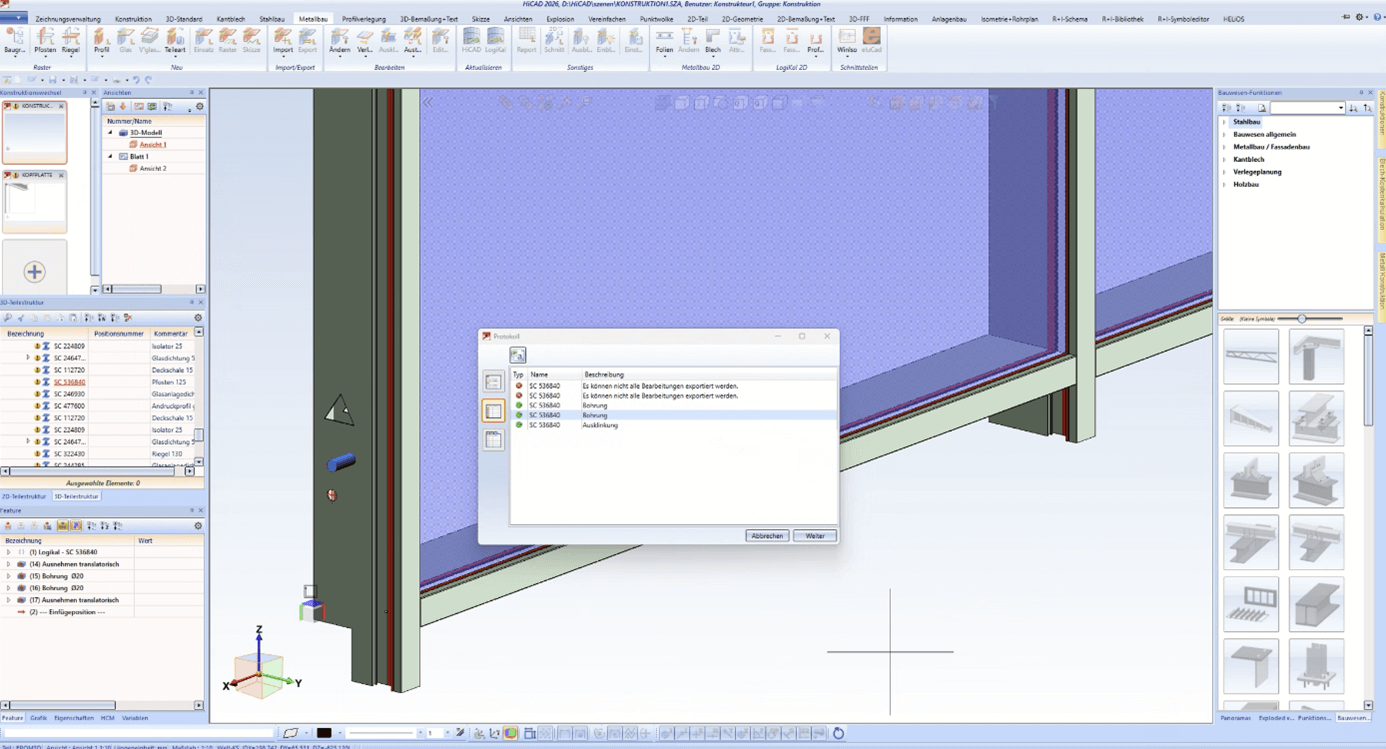Select middle list view button in Protokoll
This screenshot has width=1386, height=749.
pos(494,411)
